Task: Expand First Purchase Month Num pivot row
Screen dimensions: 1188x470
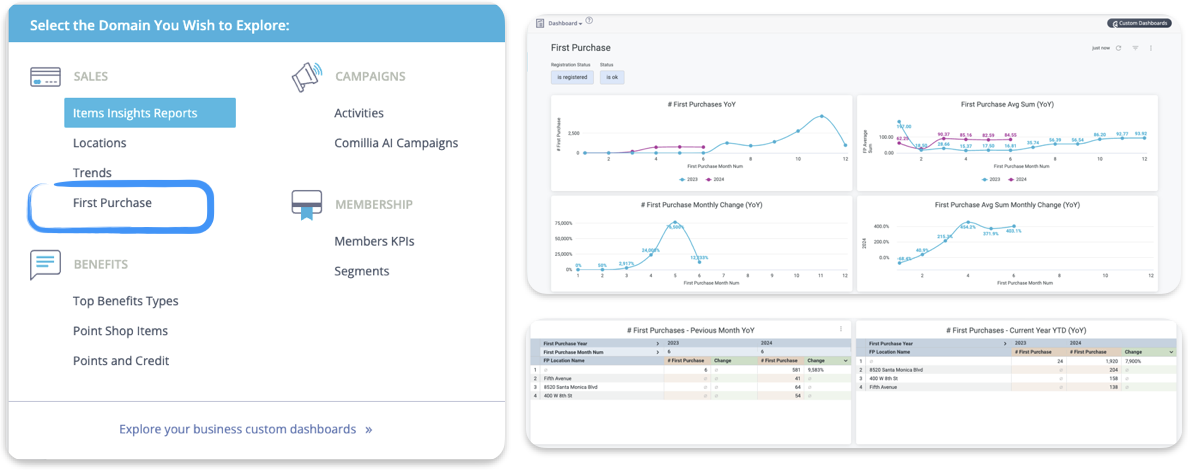Action: [658, 352]
